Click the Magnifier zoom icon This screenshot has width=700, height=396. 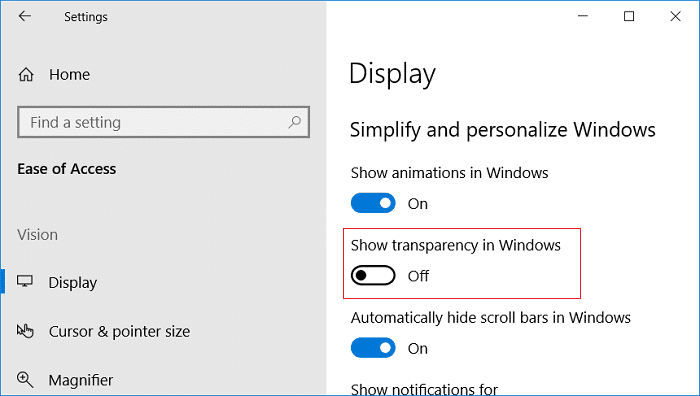pyautogui.click(x=25, y=380)
